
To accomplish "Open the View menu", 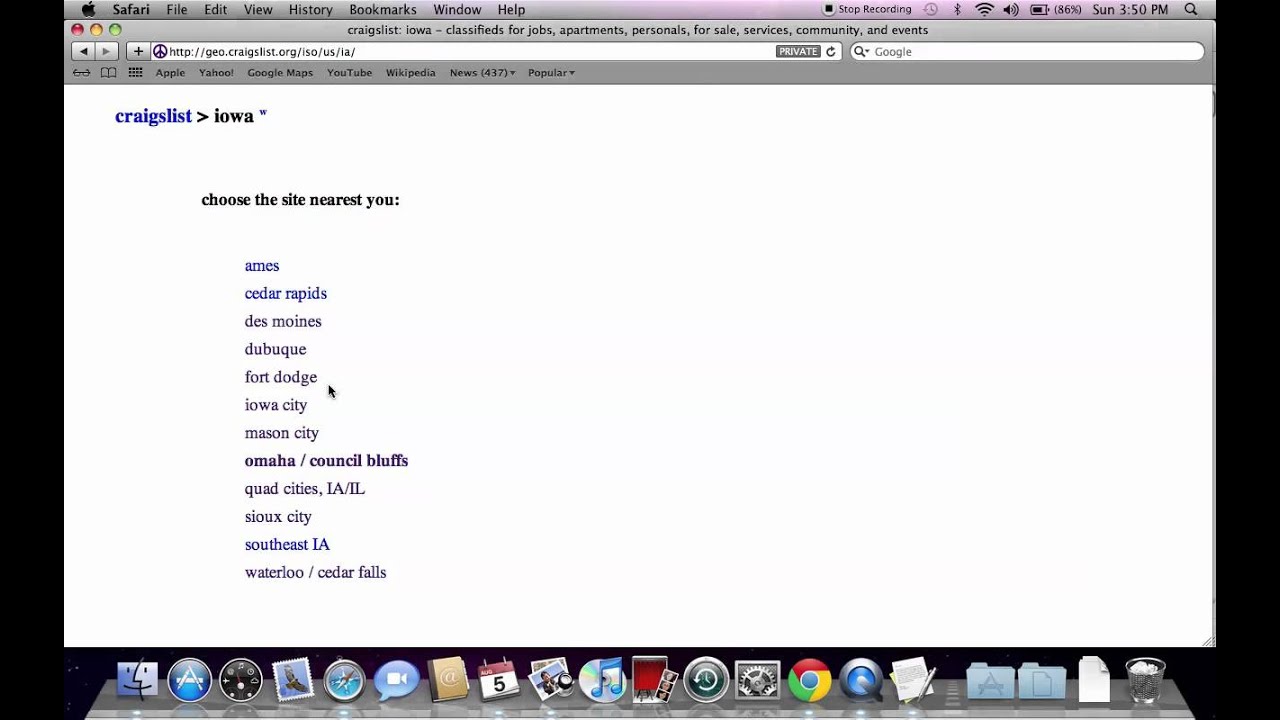I will [x=258, y=10].
